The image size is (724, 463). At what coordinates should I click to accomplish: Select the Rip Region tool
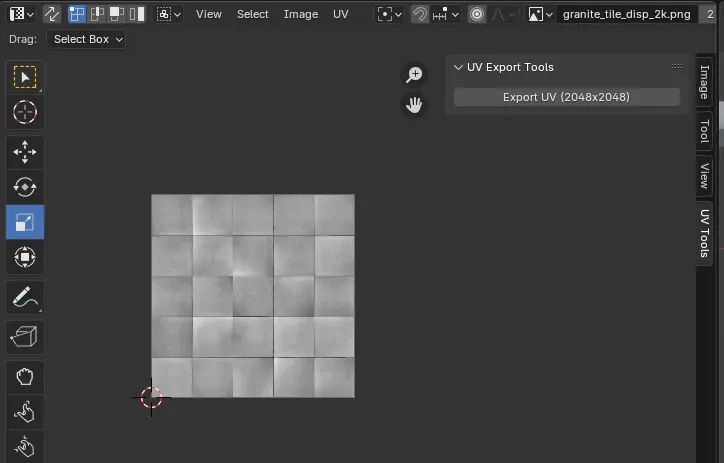pos(25,337)
